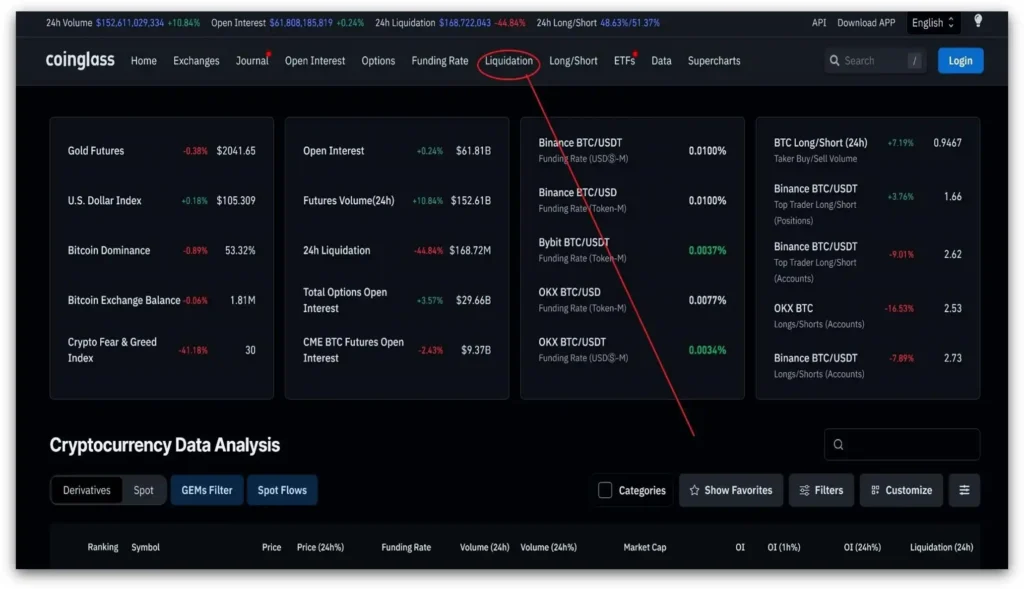Click the Gold Futures row
The image size is (1024, 589).
tap(161, 151)
